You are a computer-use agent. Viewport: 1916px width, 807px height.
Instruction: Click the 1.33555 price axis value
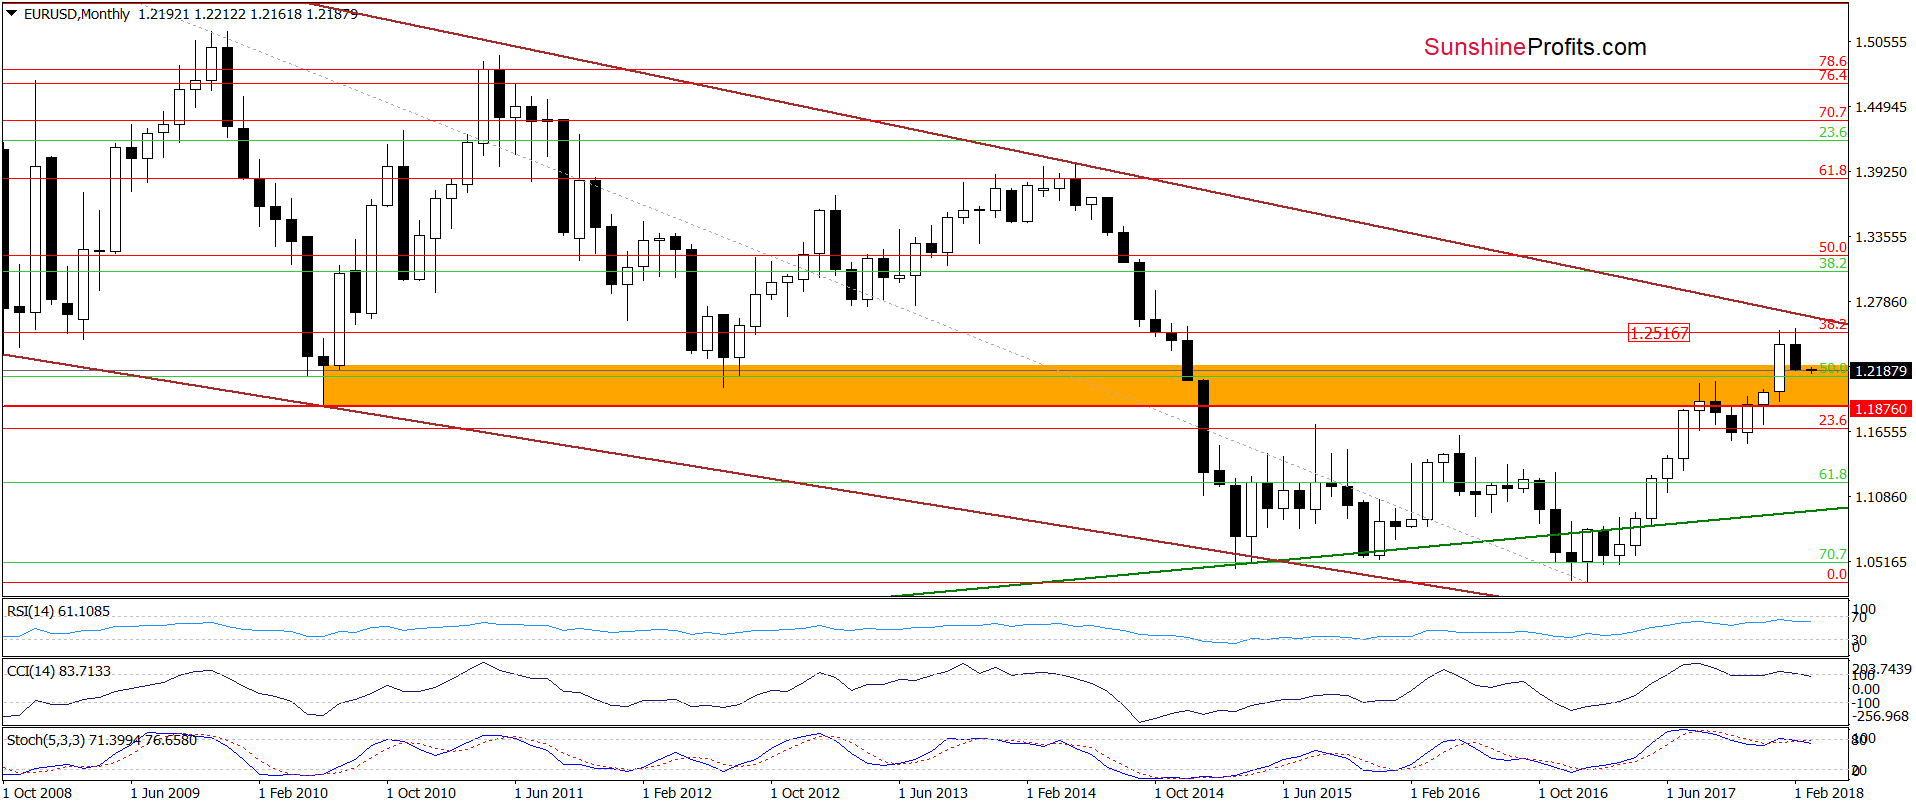[x=1881, y=237]
